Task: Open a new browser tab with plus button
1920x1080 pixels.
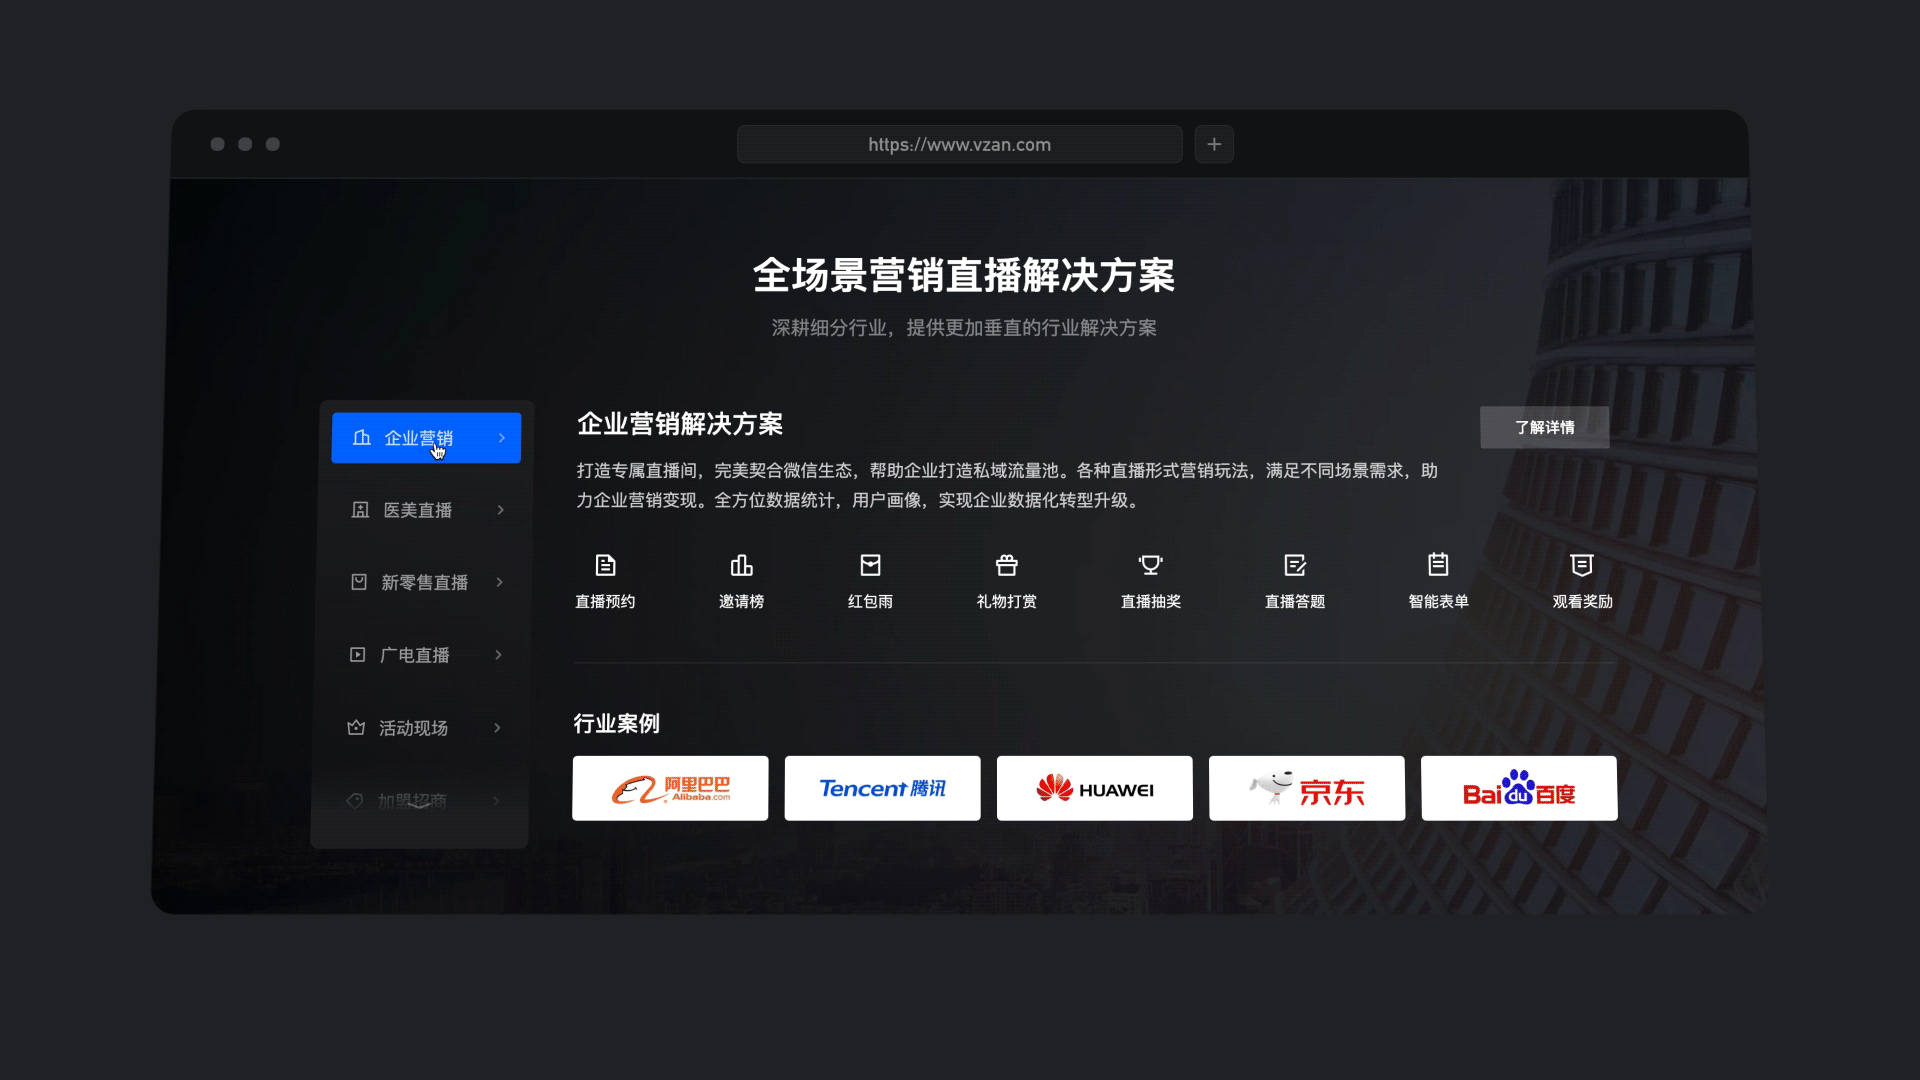Action: coord(1213,144)
